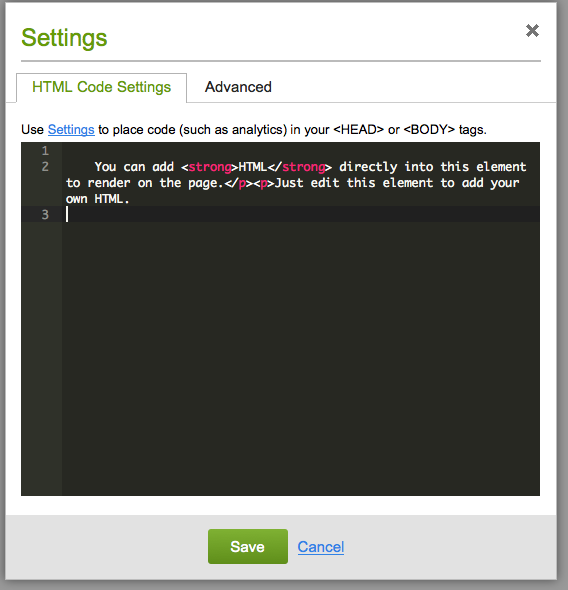568x590 pixels.
Task: Click the green Save button
Action: pyautogui.click(x=248, y=546)
